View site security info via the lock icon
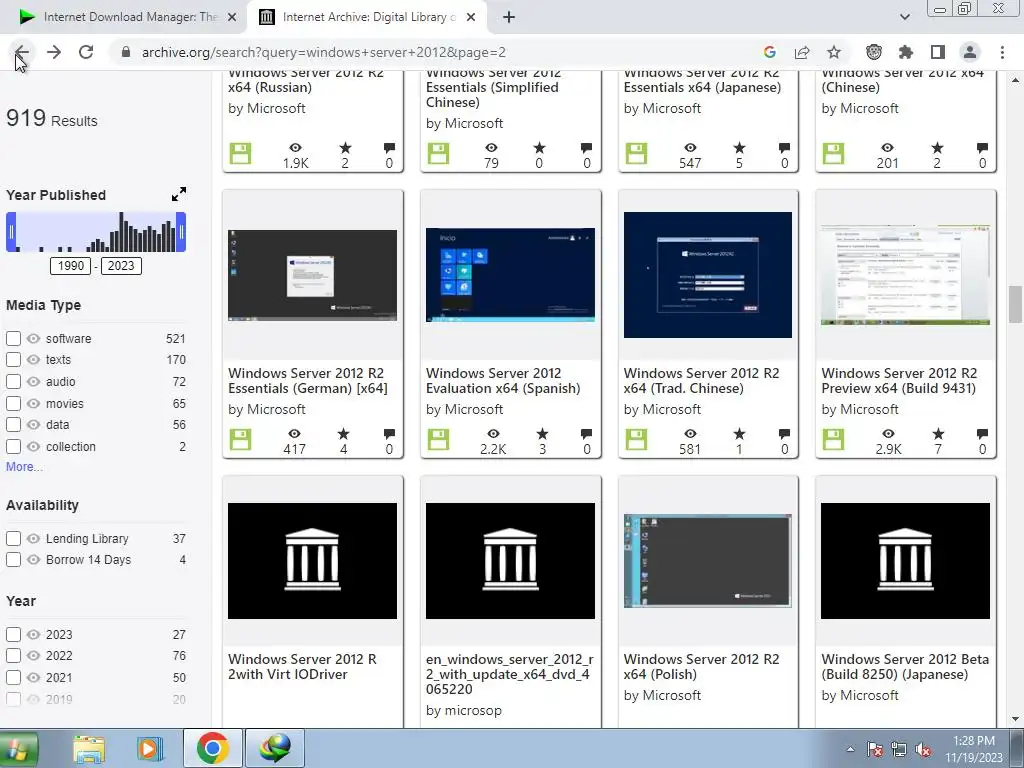 [x=126, y=52]
